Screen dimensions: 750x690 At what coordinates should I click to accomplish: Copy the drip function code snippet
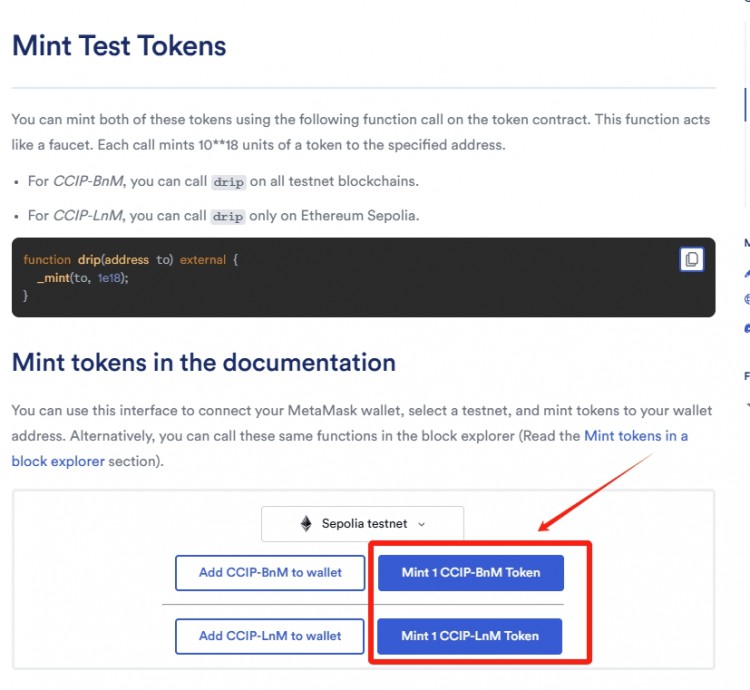tap(691, 260)
